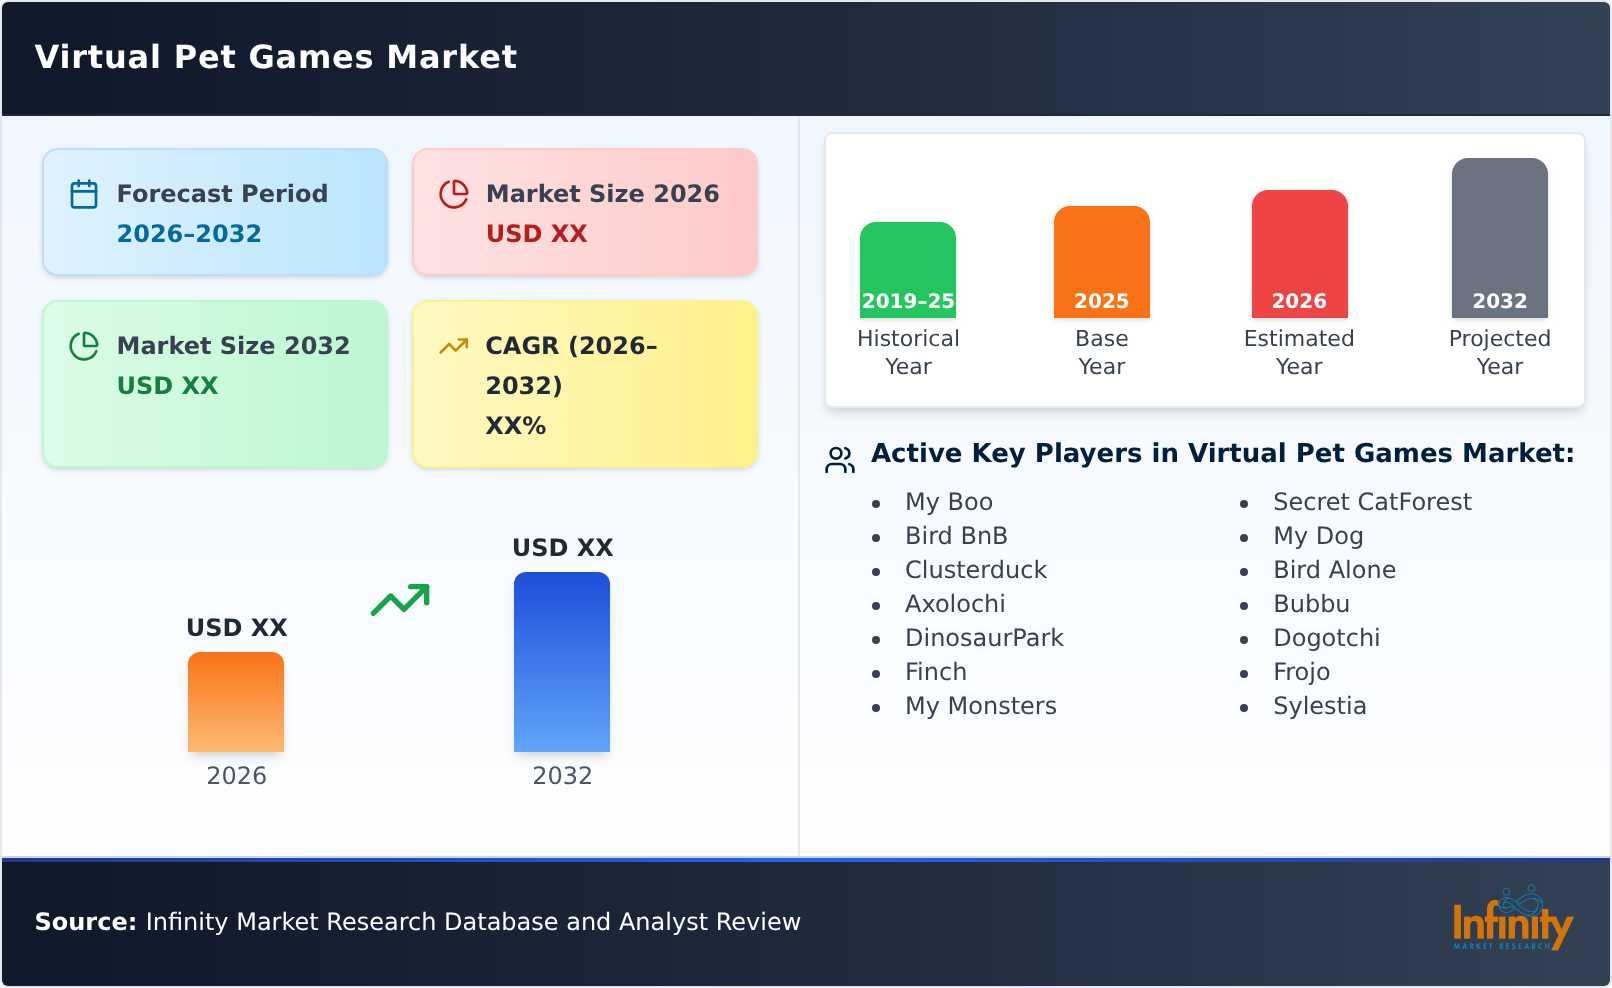Select Bird Alone in the players list
Viewport: 1612px width, 988px height.
[1334, 570]
